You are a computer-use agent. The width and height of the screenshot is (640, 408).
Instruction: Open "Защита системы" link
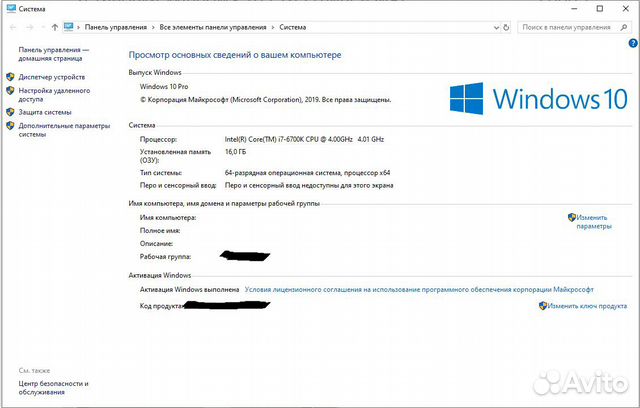click(45, 112)
